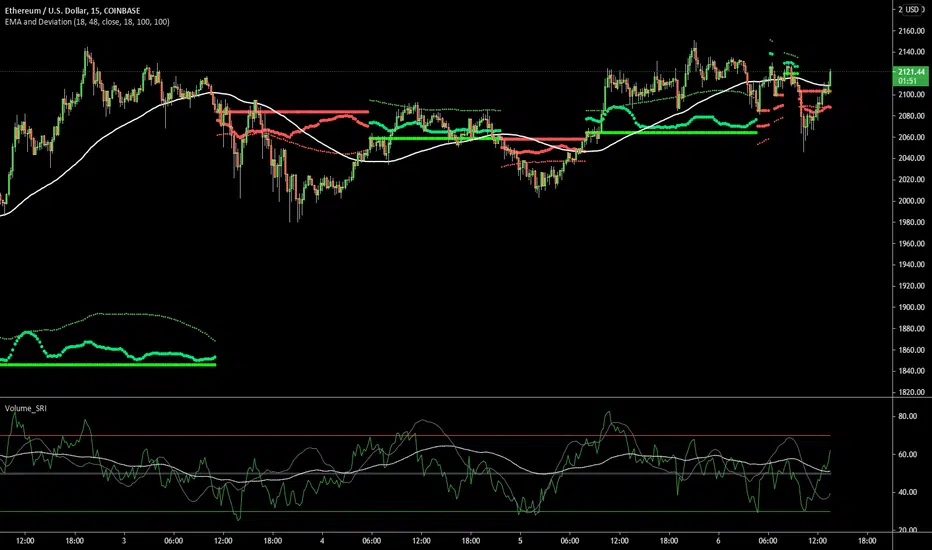The height and width of the screenshot is (550, 932).
Task: Select the EMA and Deviation indicator legend
Action: pyautogui.click(x=87, y=22)
